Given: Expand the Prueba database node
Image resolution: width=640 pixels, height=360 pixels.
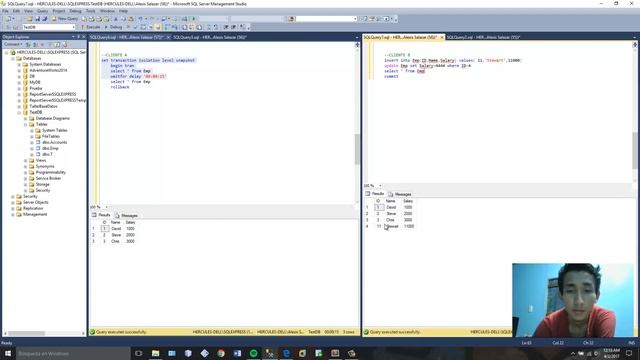Looking at the screenshot, I should pos(19,88).
